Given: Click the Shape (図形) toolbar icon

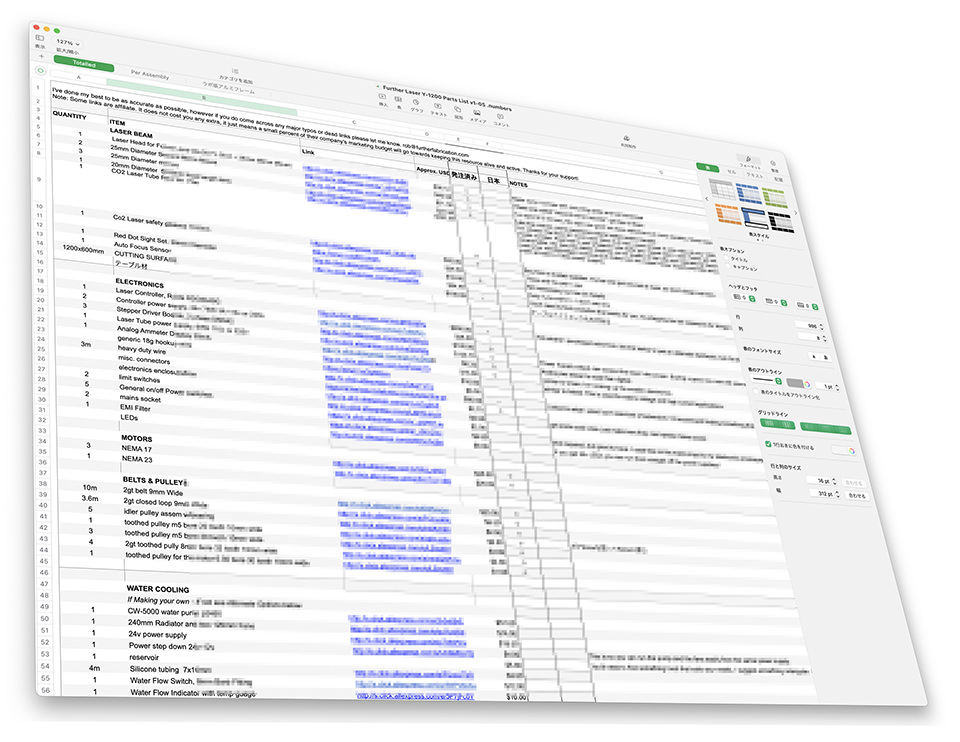Looking at the screenshot, I should [457, 109].
